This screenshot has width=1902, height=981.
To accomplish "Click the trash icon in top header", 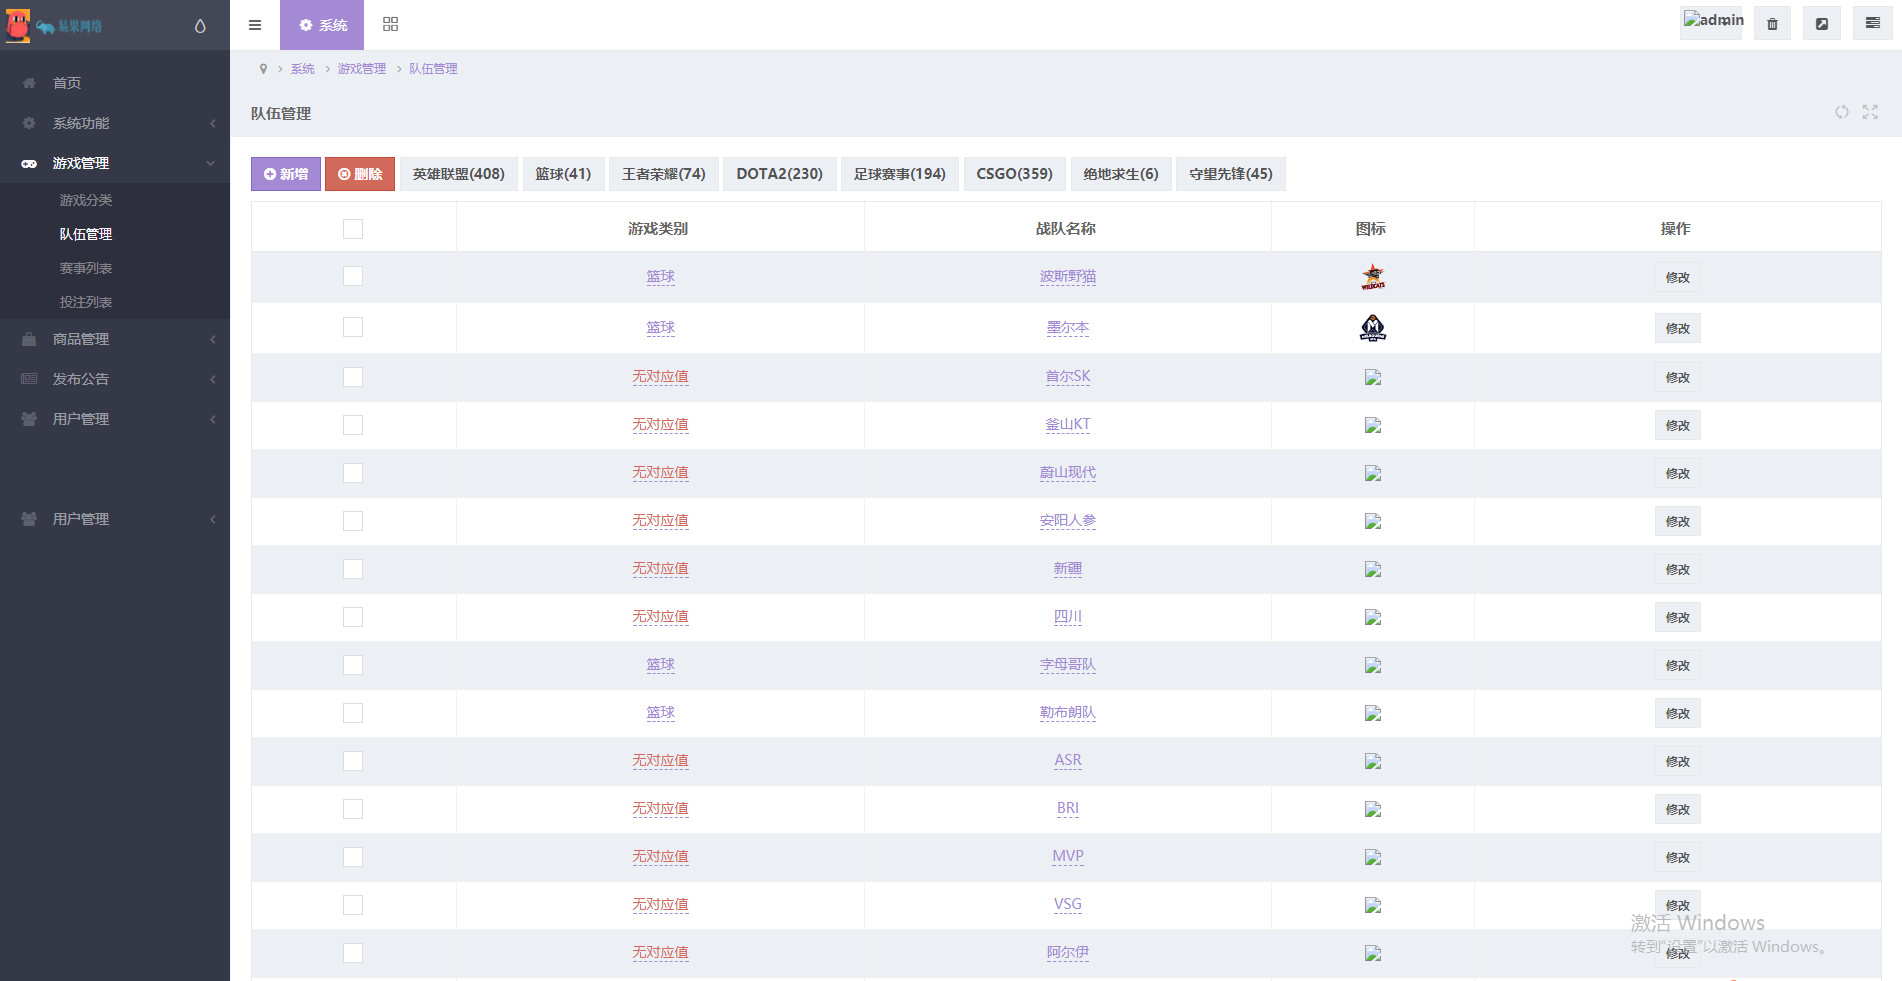I will pos(1772,24).
